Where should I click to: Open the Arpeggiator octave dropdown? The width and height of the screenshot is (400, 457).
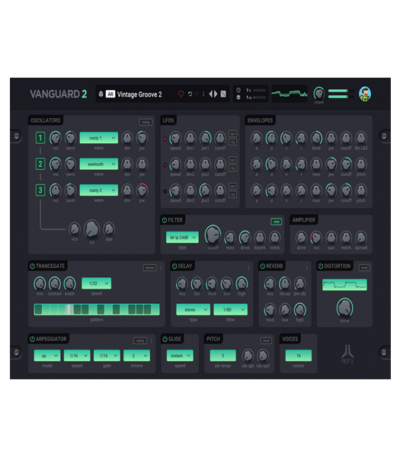tap(137, 356)
